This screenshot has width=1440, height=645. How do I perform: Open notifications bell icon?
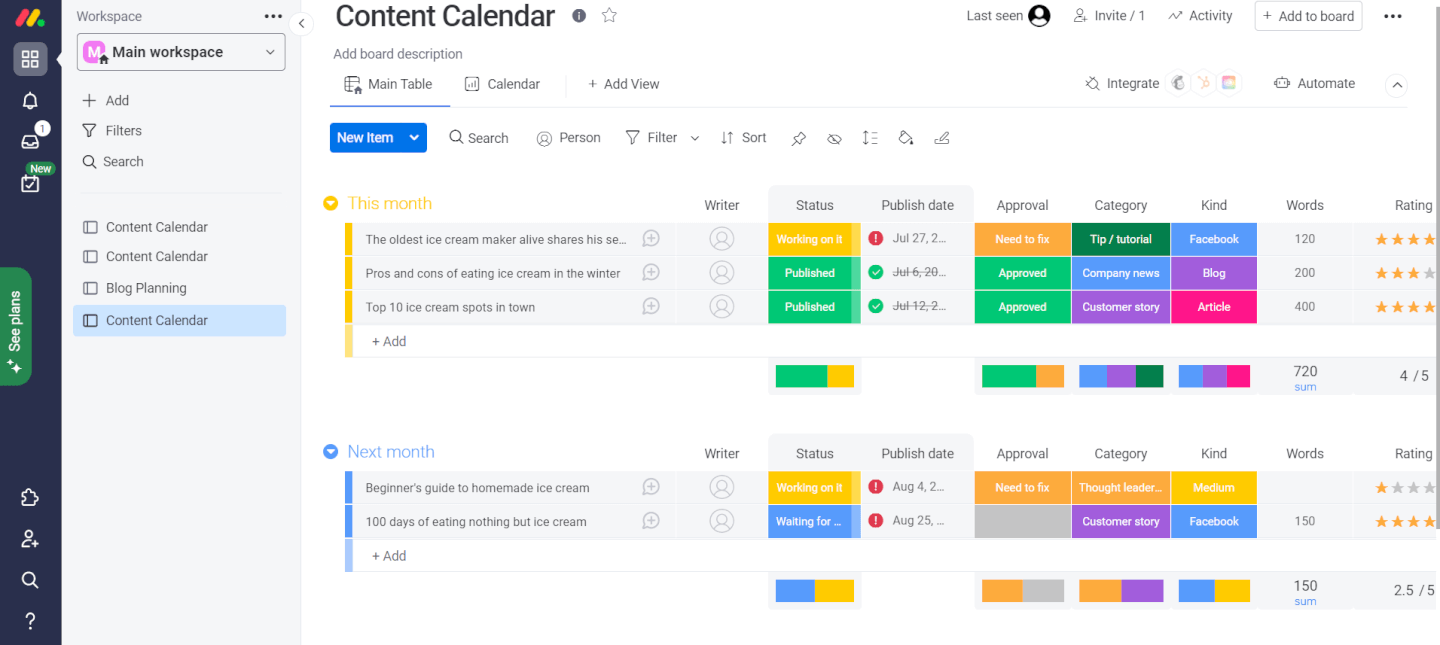[x=30, y=101]
